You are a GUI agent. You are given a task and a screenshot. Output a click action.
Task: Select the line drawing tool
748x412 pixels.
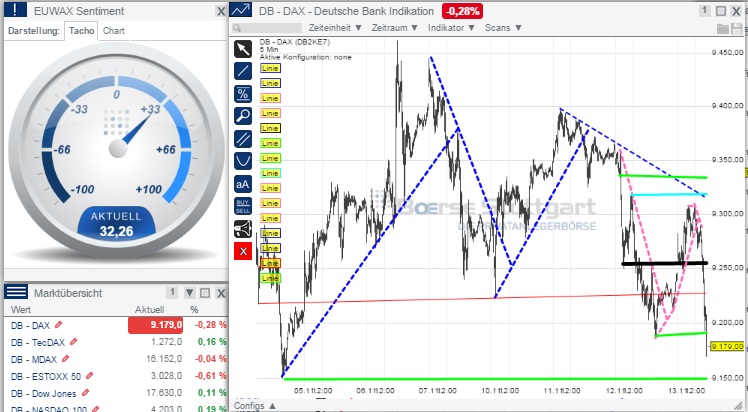point(243,71)
